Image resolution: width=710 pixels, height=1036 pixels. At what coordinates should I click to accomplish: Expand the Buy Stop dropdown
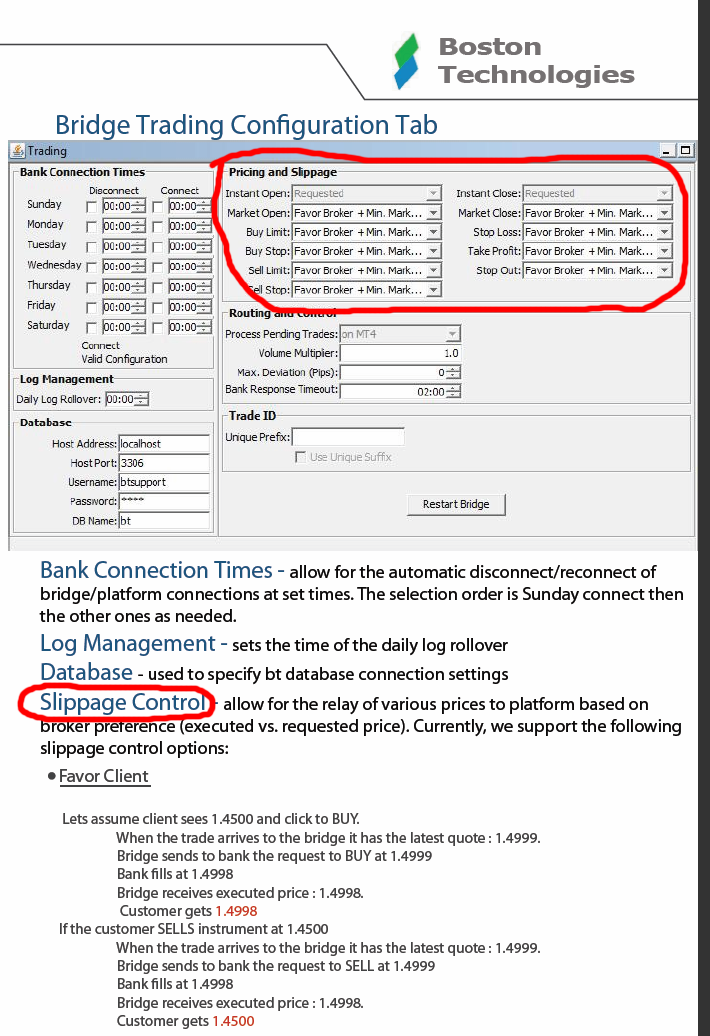coord(367,251)
